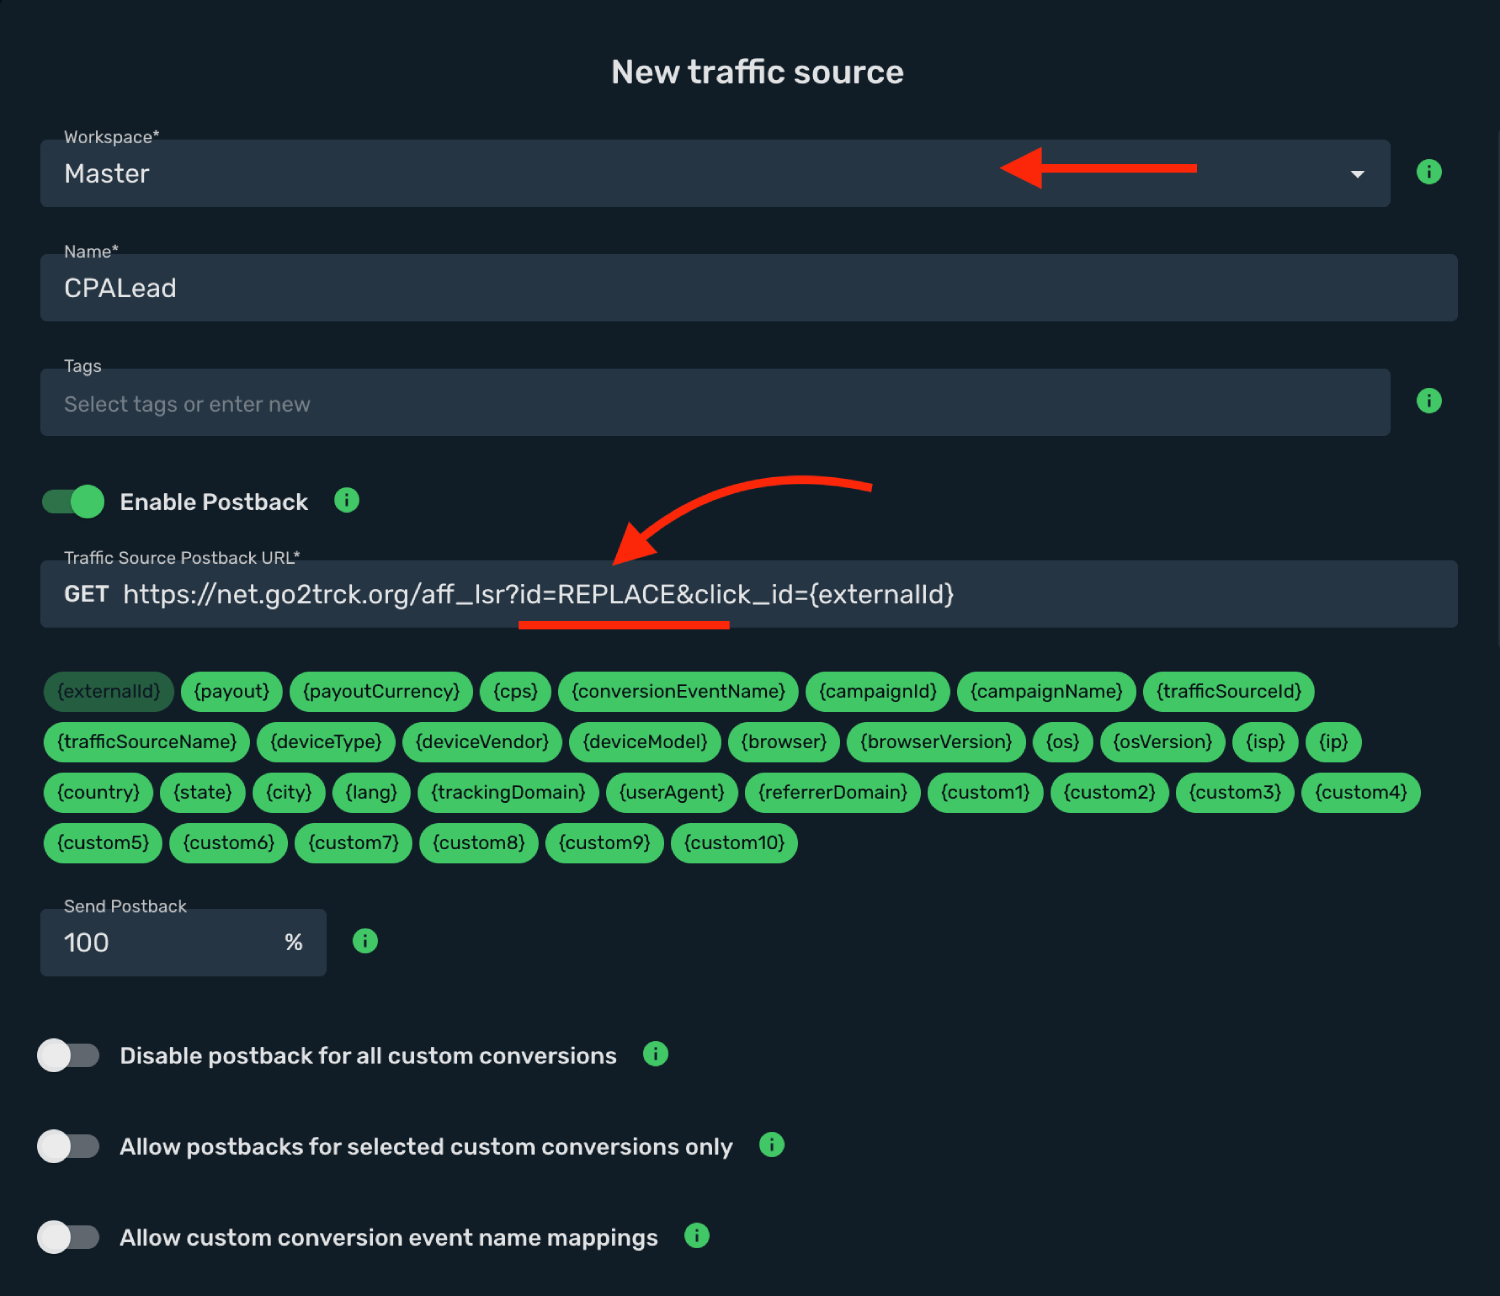Viewport: 1500px width, 1296px height.
Task: Add the {country} token
Action: (99, 793)
